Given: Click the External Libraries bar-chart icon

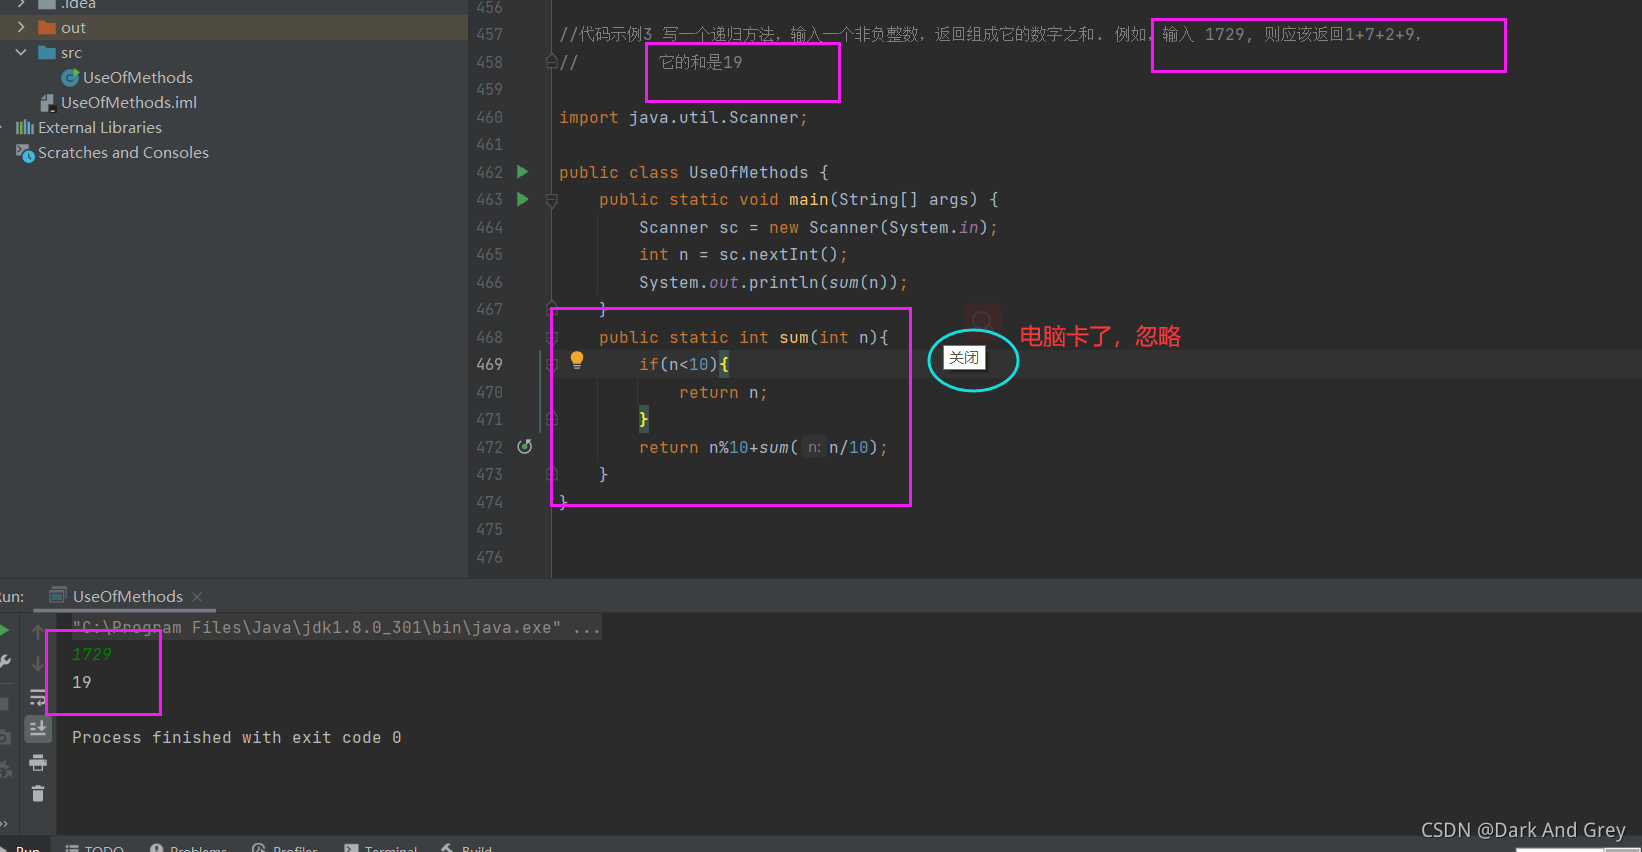Looking at the screenshot, I should [x=25, y=127].
